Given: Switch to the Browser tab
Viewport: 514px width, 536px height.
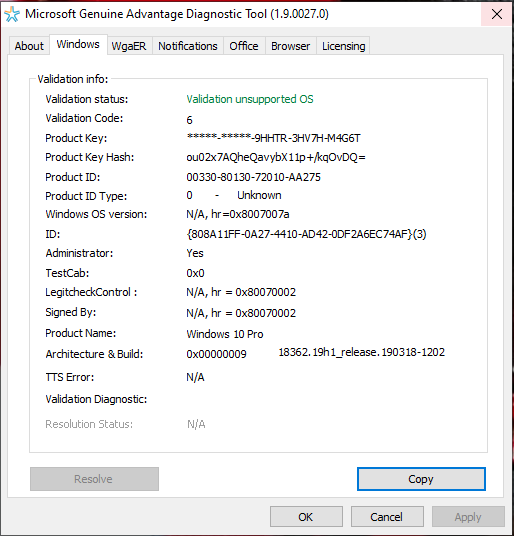Looking at the screenshot, I should (x=290, y=46).
